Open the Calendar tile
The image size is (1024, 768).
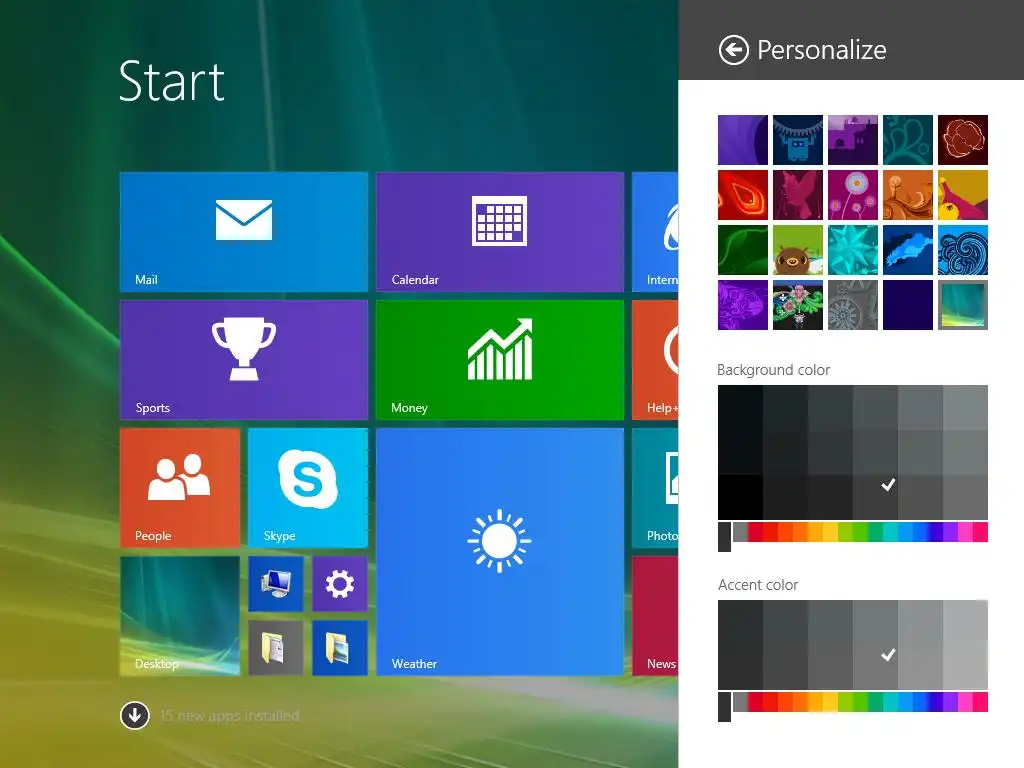pyautogui.click(x=500, y=232)
